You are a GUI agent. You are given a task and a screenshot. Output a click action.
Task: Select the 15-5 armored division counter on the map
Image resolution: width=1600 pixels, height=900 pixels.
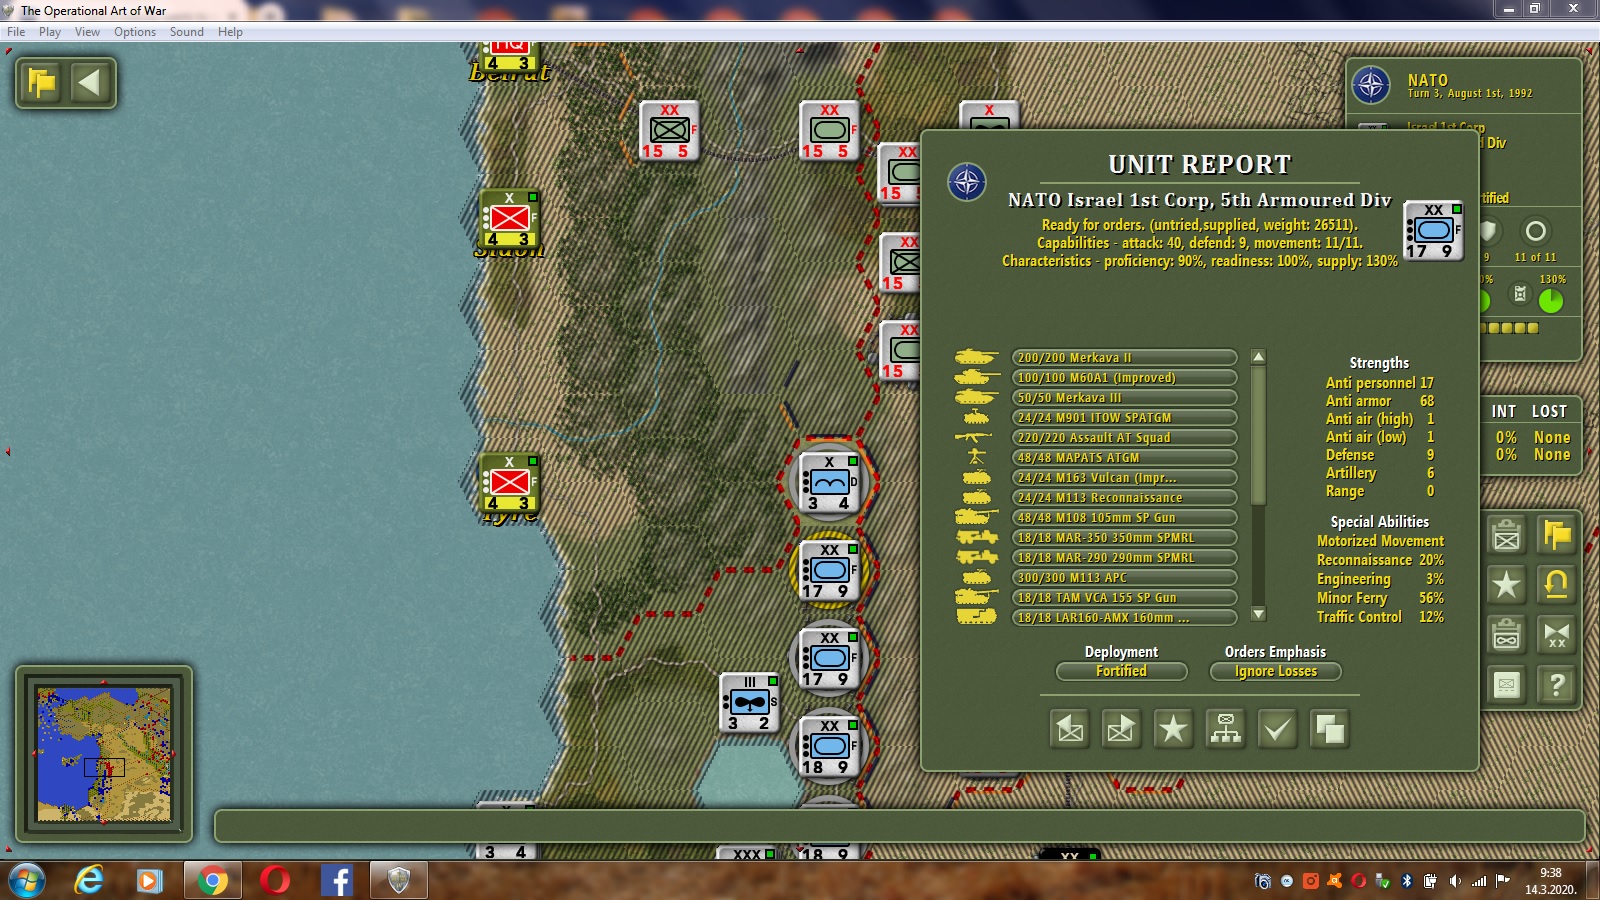[830, 131]
